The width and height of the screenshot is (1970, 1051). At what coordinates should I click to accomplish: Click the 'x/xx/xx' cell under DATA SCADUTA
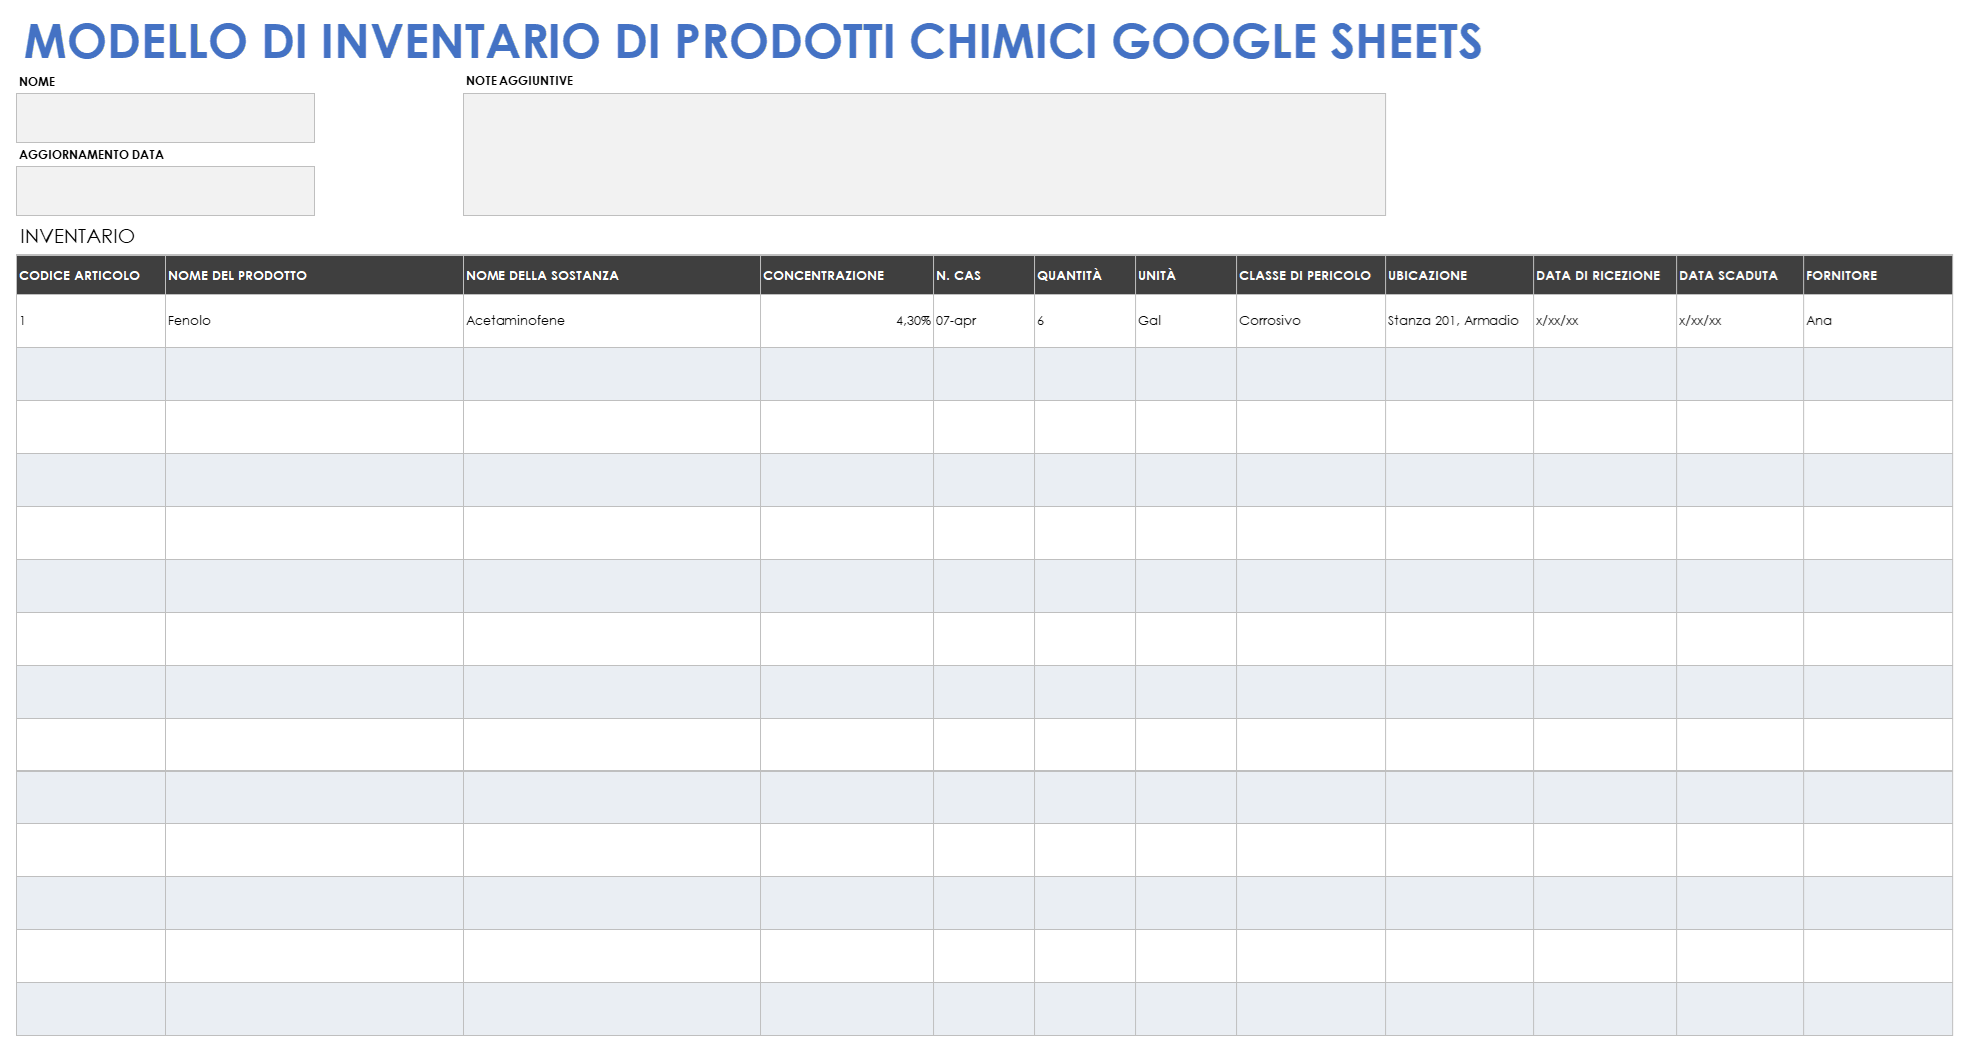coord(1740,321)
